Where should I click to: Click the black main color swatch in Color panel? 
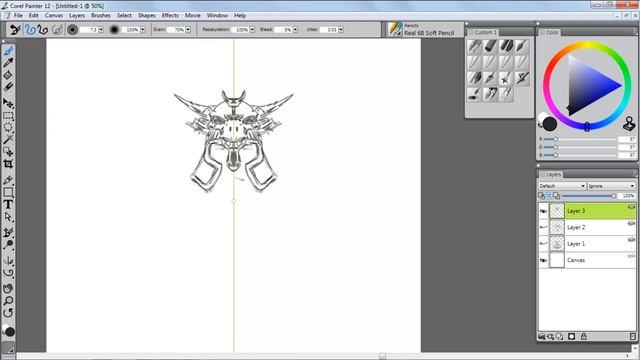coord(550,124)
